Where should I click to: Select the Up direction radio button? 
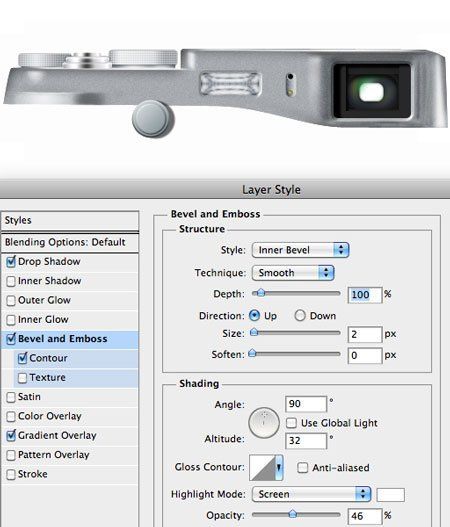[x=254, y=316]
